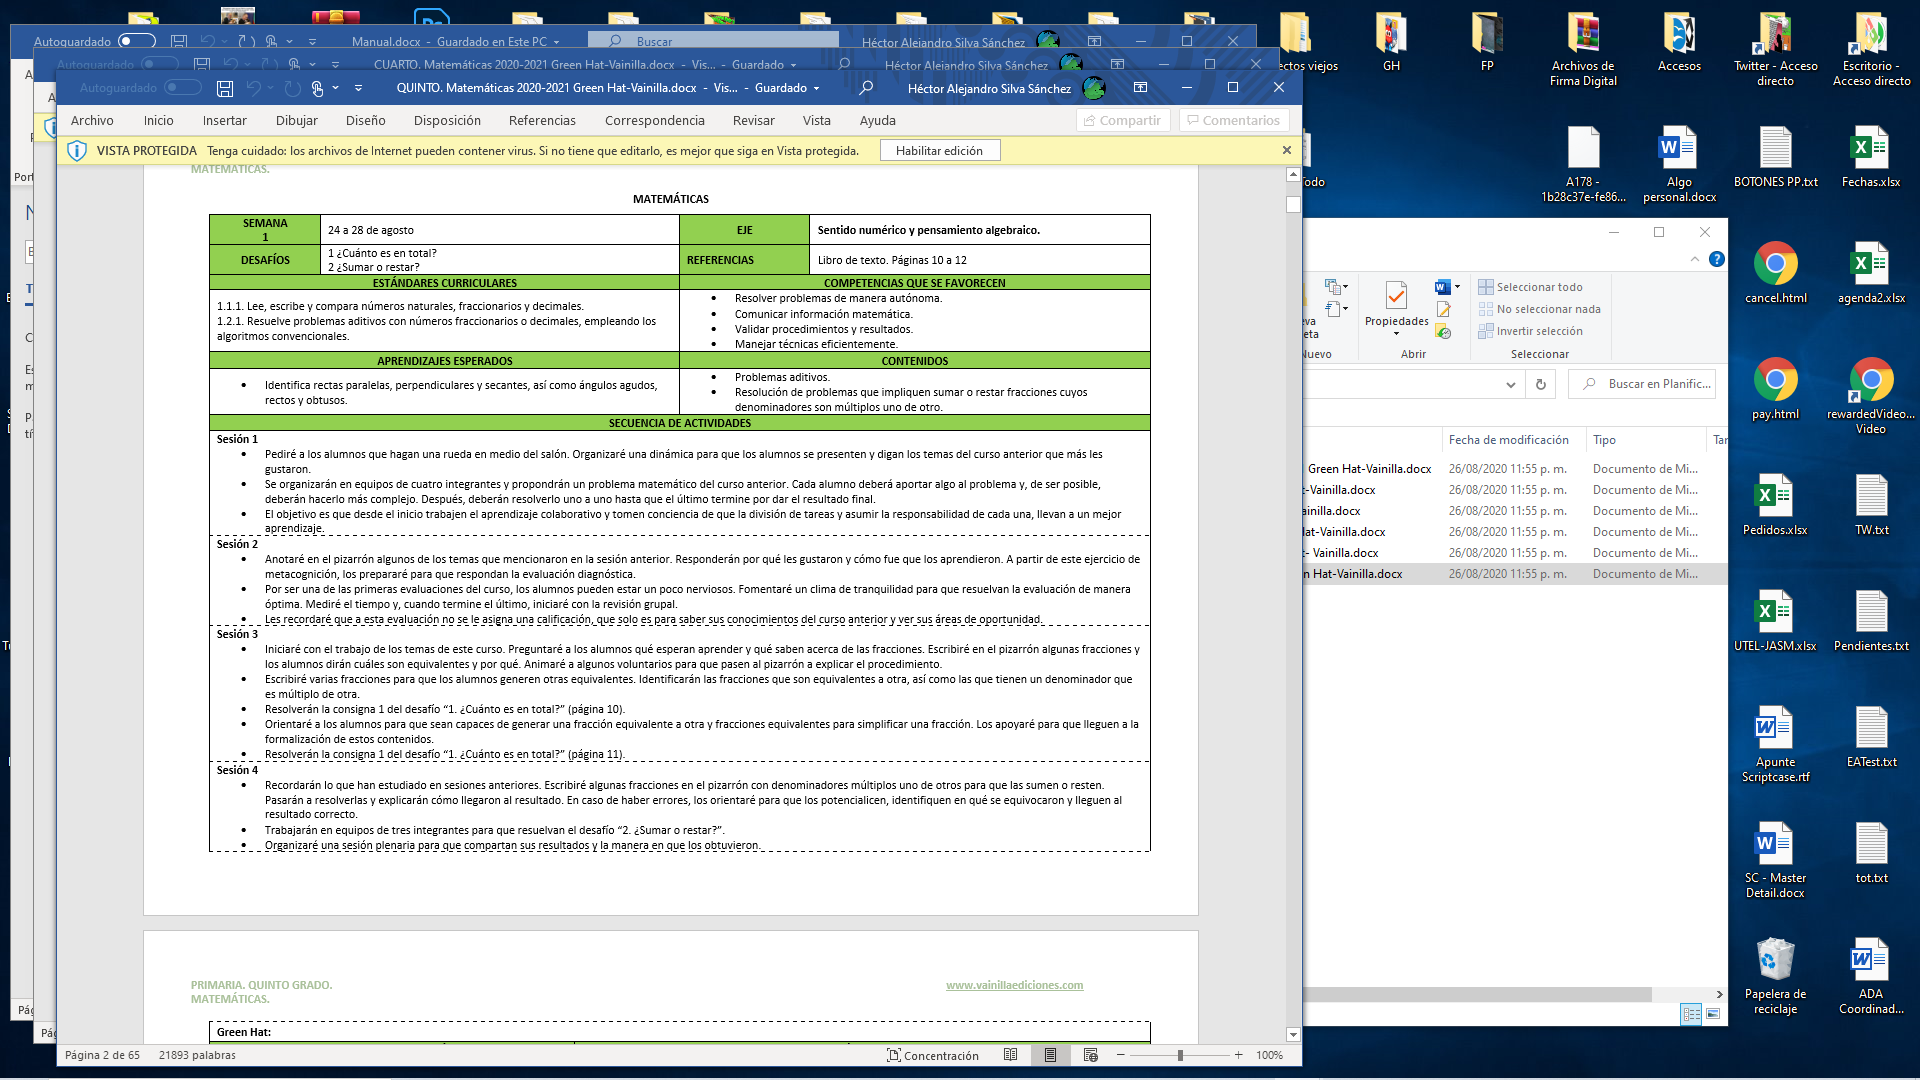1920x1080 pixels.
Task: Expand the Explorer address bar history dropdown
Action: point(1510,384)
